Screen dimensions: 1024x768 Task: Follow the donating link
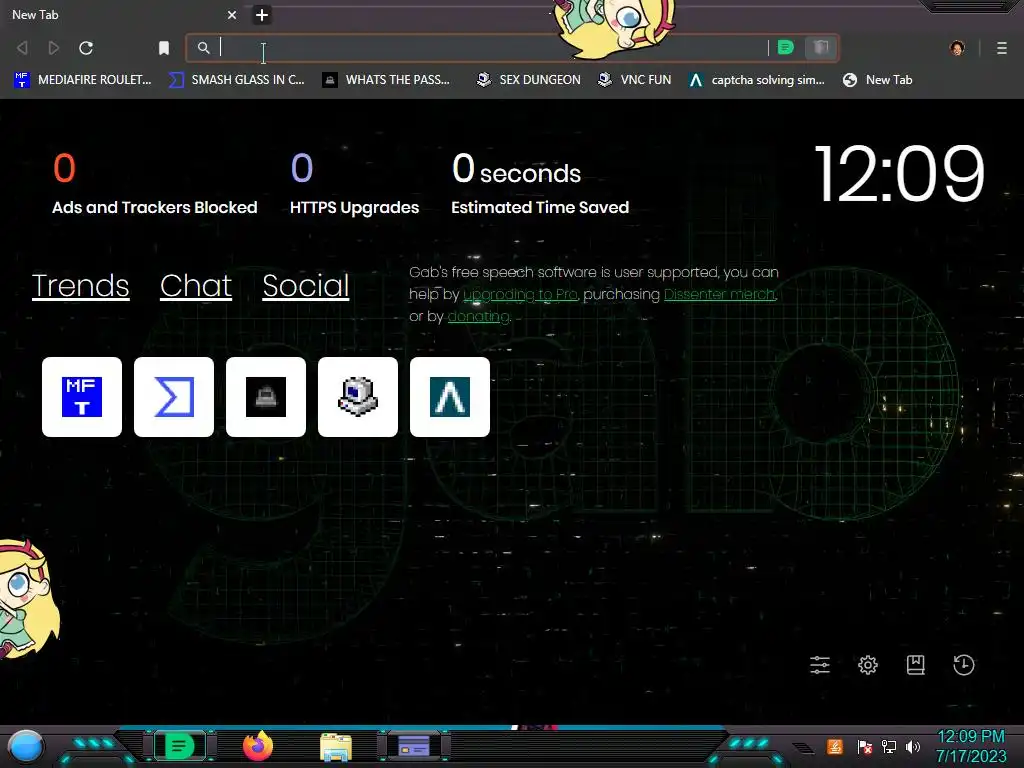point(478,317)
